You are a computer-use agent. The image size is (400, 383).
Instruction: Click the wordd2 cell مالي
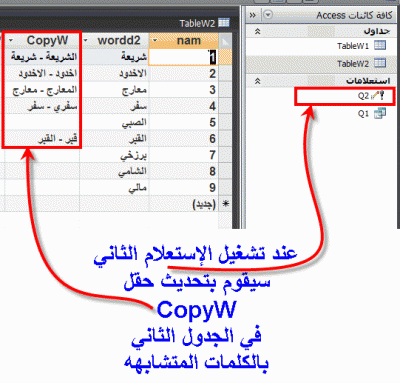point(115,188)
